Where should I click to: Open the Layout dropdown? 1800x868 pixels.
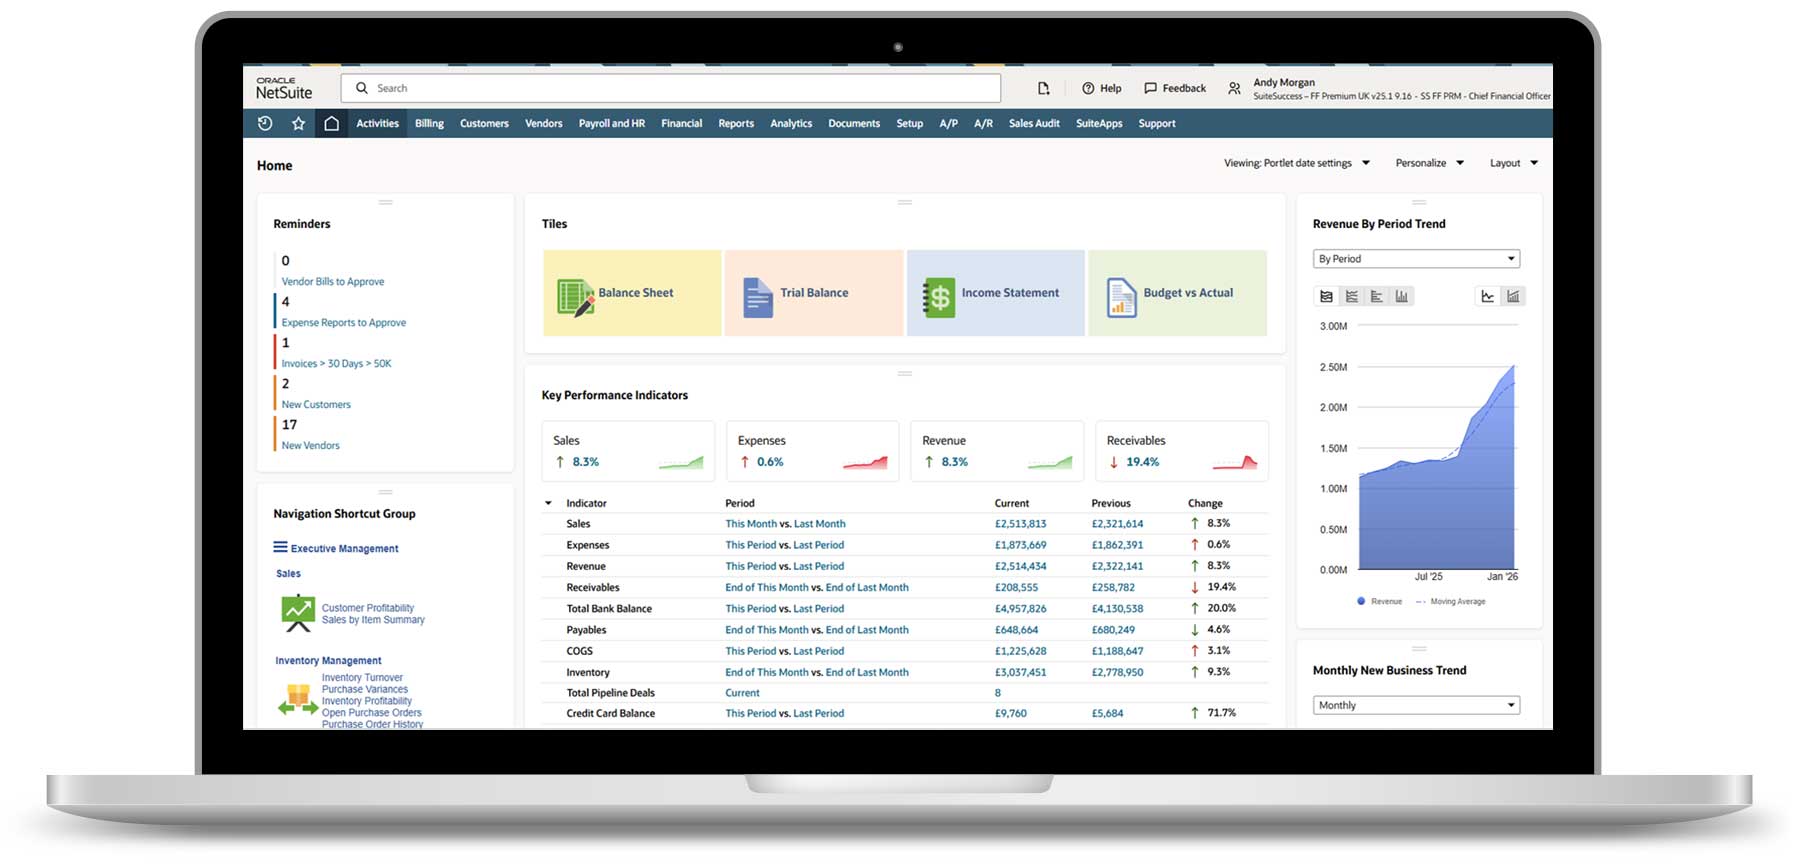click(1514, 163)
